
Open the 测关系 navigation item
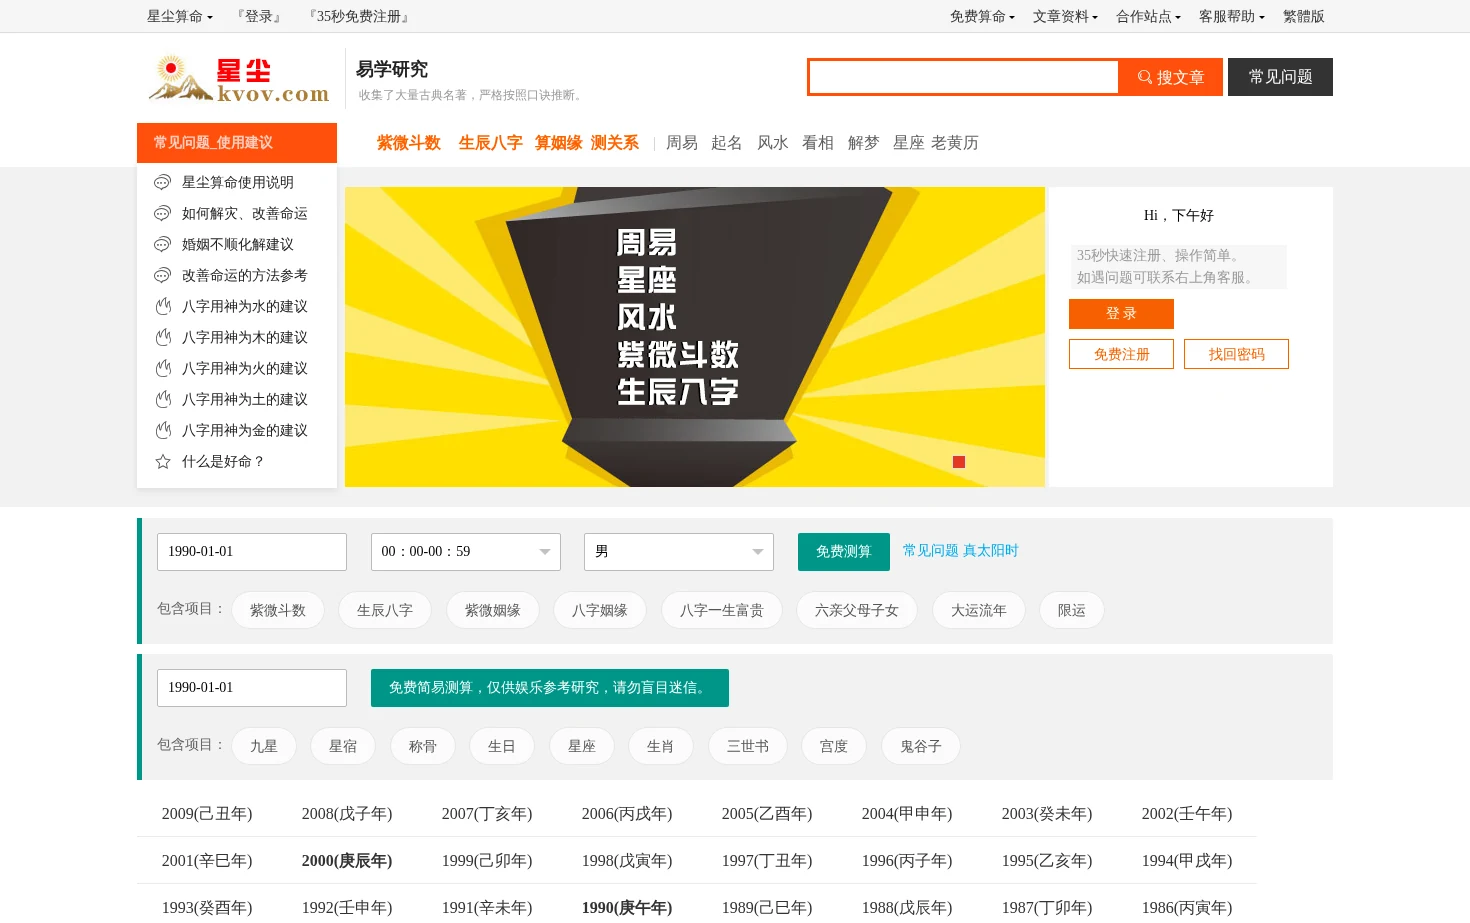[x=615, y=143]
